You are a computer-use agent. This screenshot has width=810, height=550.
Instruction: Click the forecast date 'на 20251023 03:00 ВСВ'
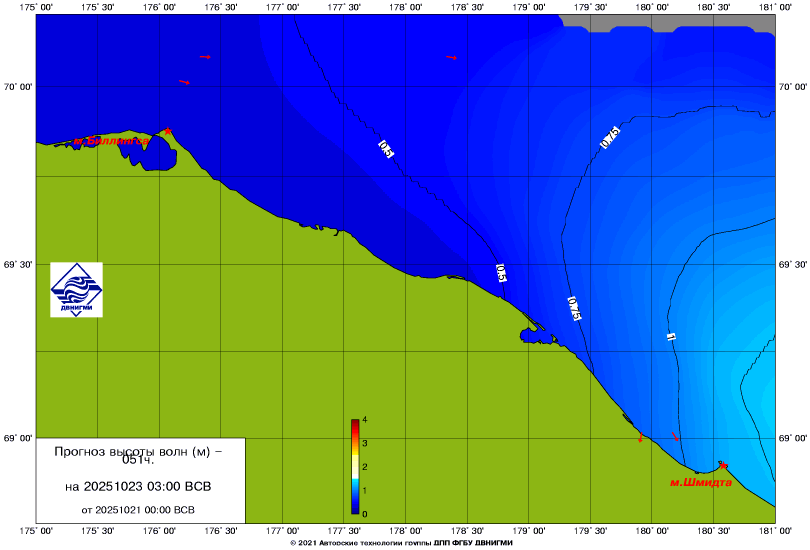(x=138, y=487)
